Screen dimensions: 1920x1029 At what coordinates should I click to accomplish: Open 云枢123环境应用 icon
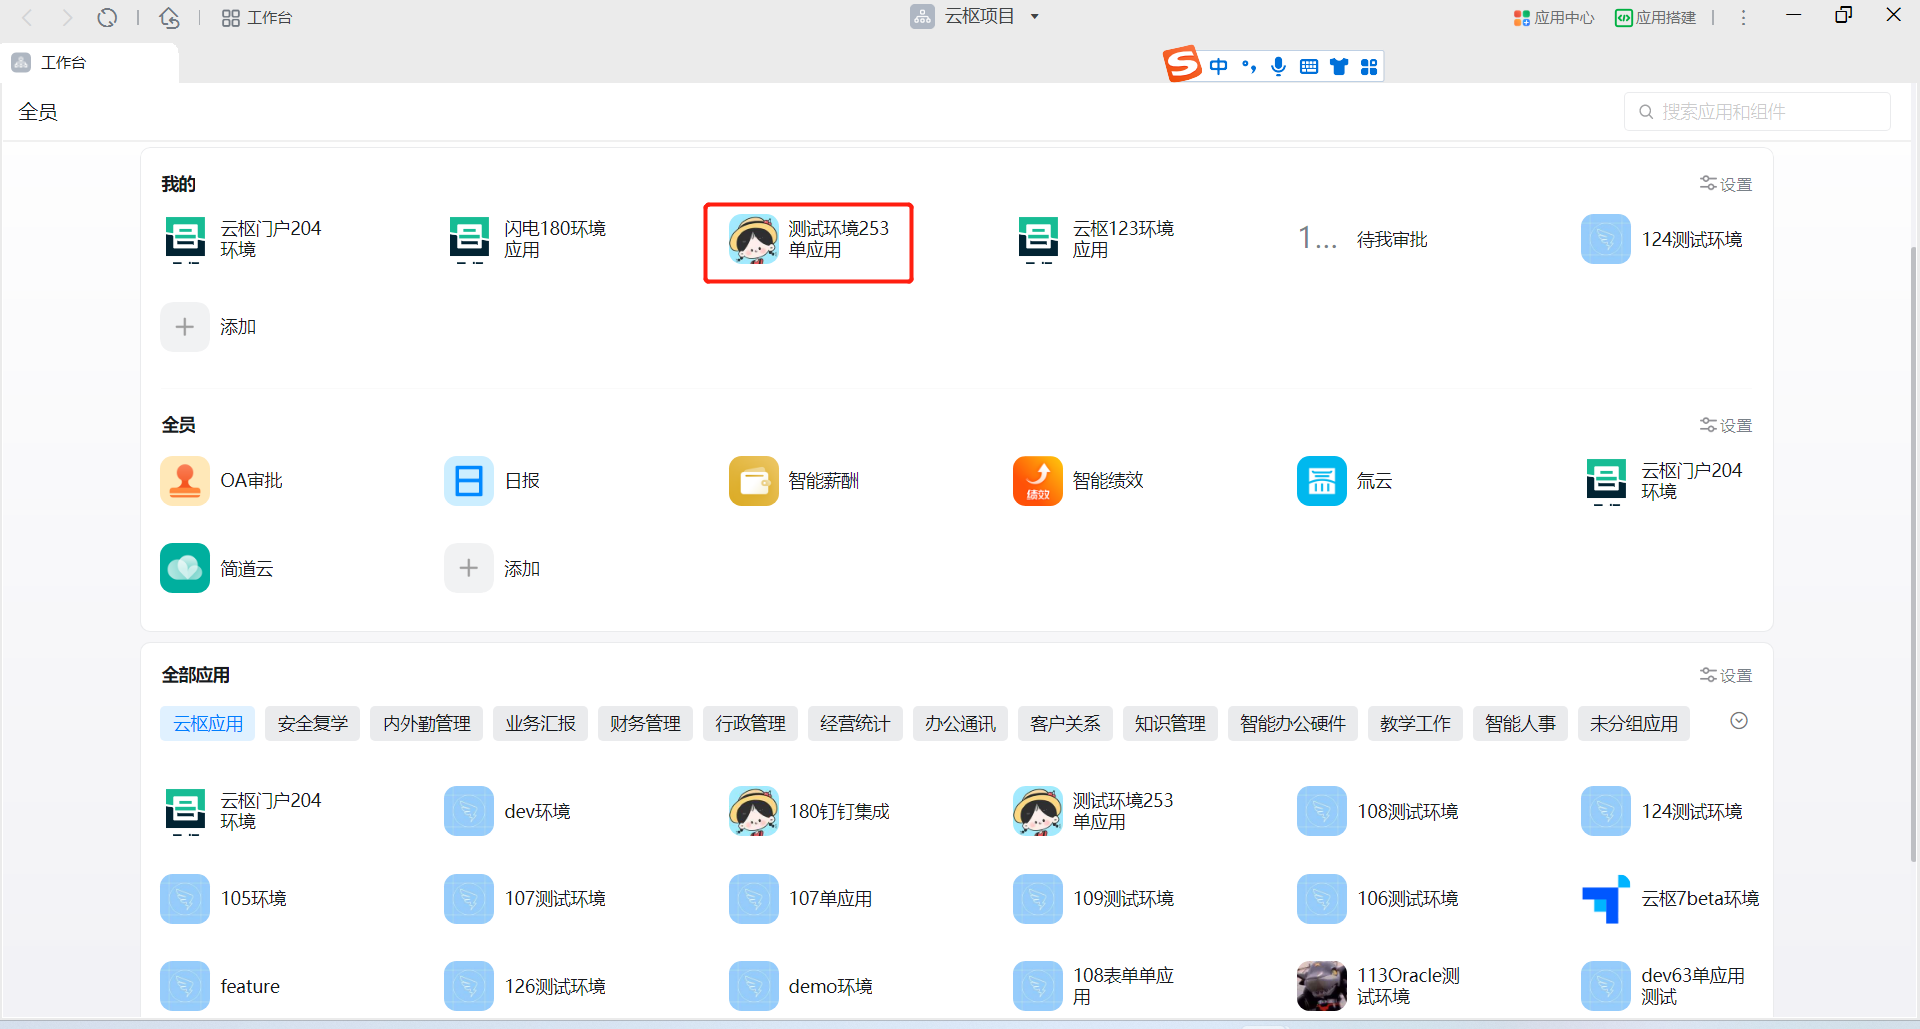1038,240
